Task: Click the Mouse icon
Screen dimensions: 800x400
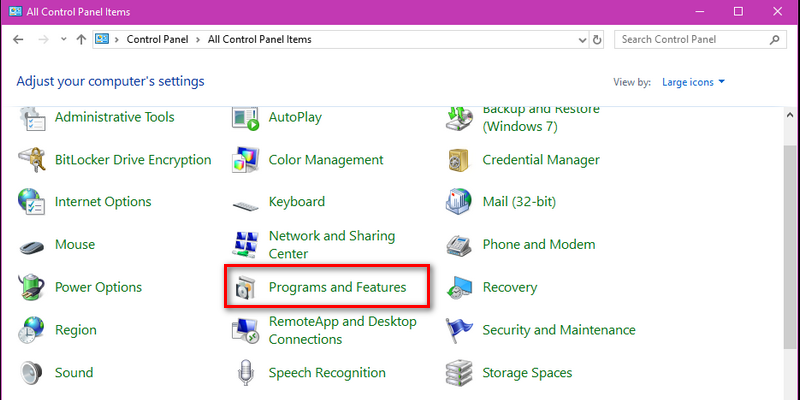Action: (32, 247)
